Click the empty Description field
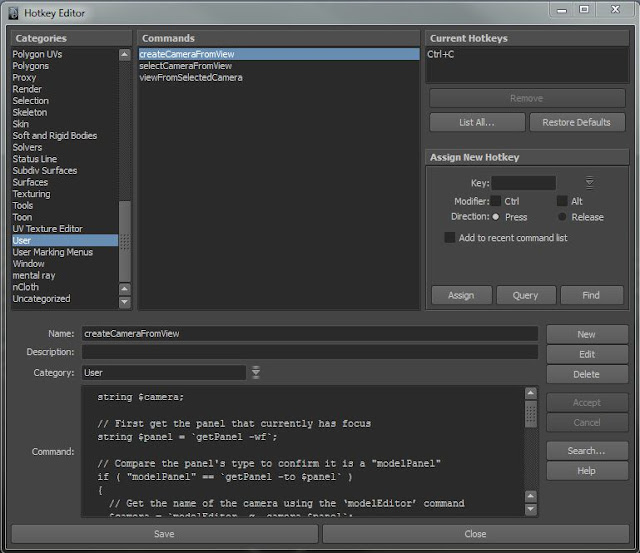Image resolution: width=640 pixels, height=553 pixels. click(310, 352)
